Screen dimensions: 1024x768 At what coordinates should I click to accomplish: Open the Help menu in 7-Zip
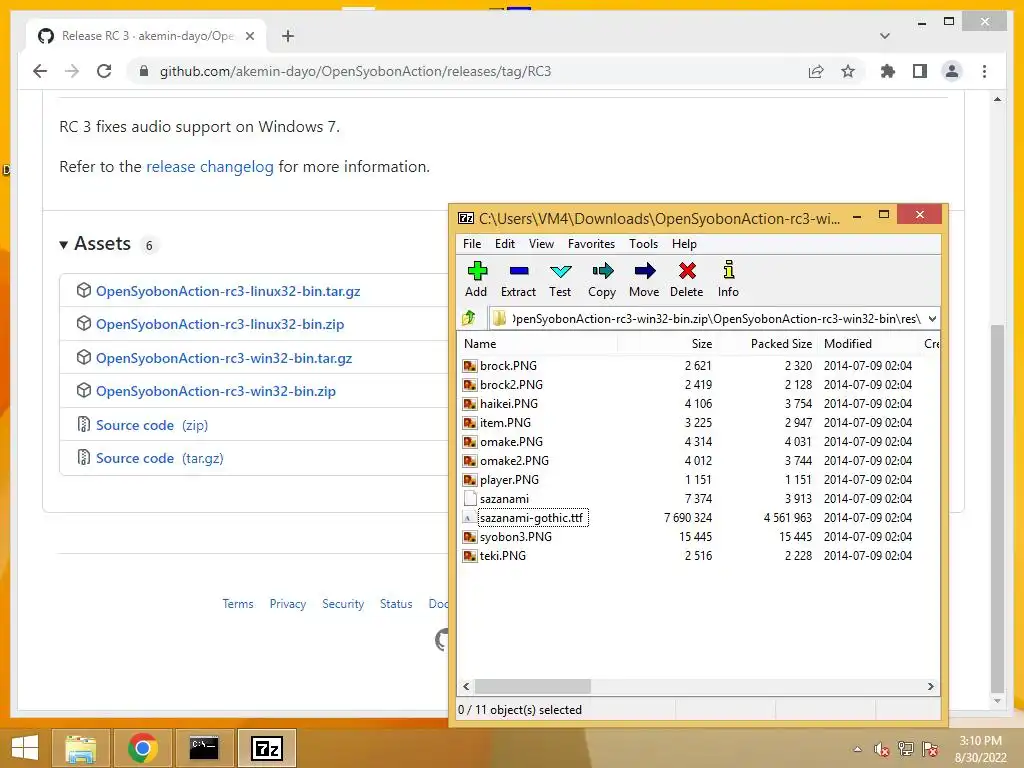coord(684,244)
